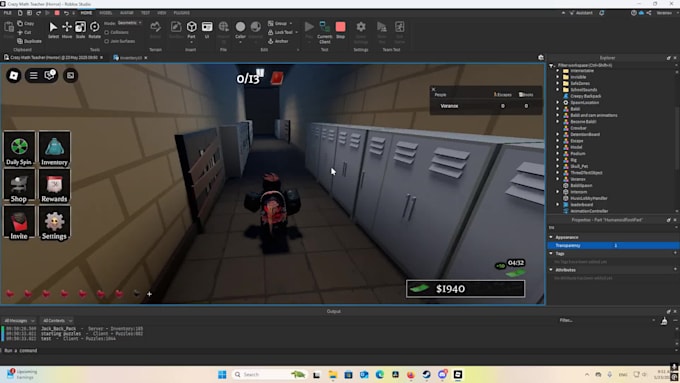Open the Lock Tool dropdown arrow
This screenshot has width=680, height=383.
296,32
